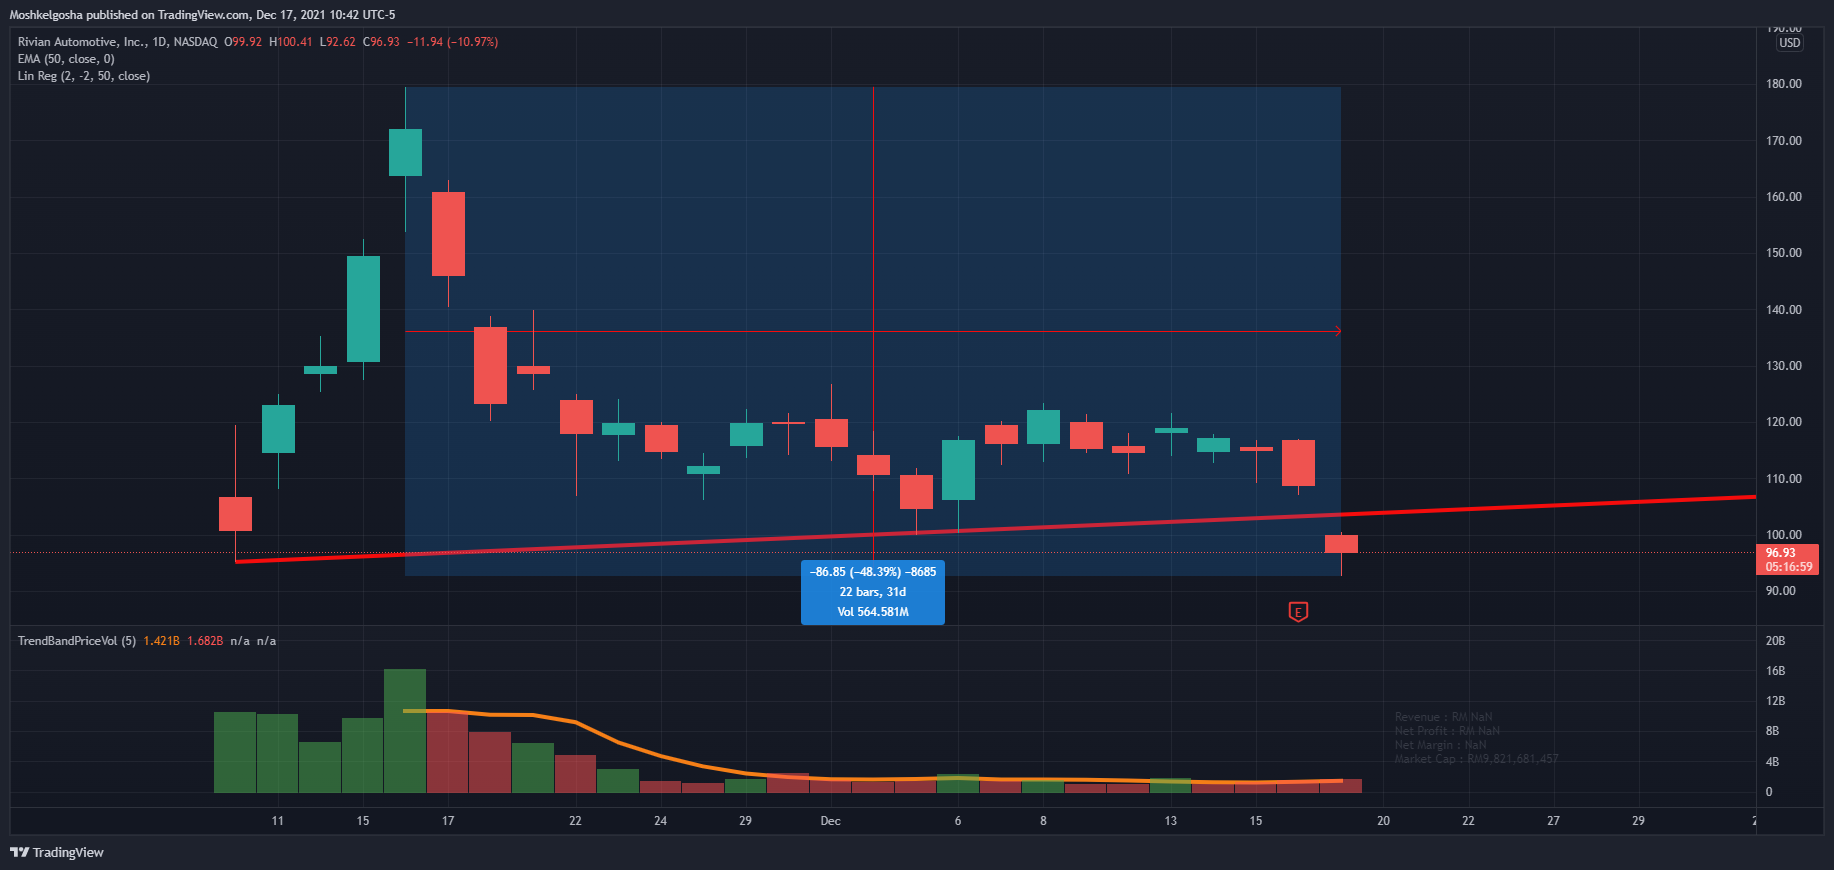Click the H100.41 high value in header
The width and height of the screenshot is (1834, 870).
click(x=291, y=42)
